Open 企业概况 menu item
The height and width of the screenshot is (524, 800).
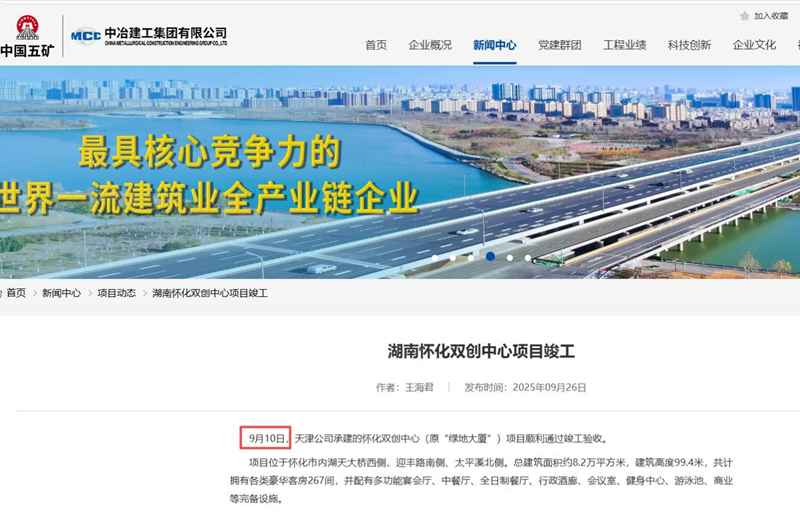point(430,45)
